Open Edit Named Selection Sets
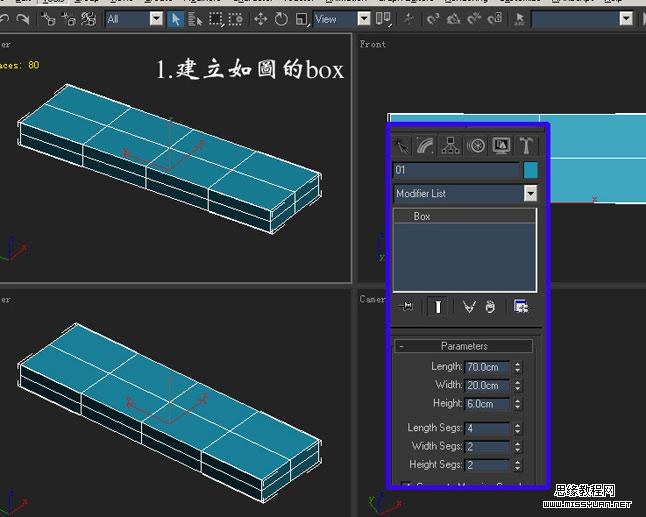Image resolution: width=646 pixels, height=517 pixels. click(x=520, y=19)
